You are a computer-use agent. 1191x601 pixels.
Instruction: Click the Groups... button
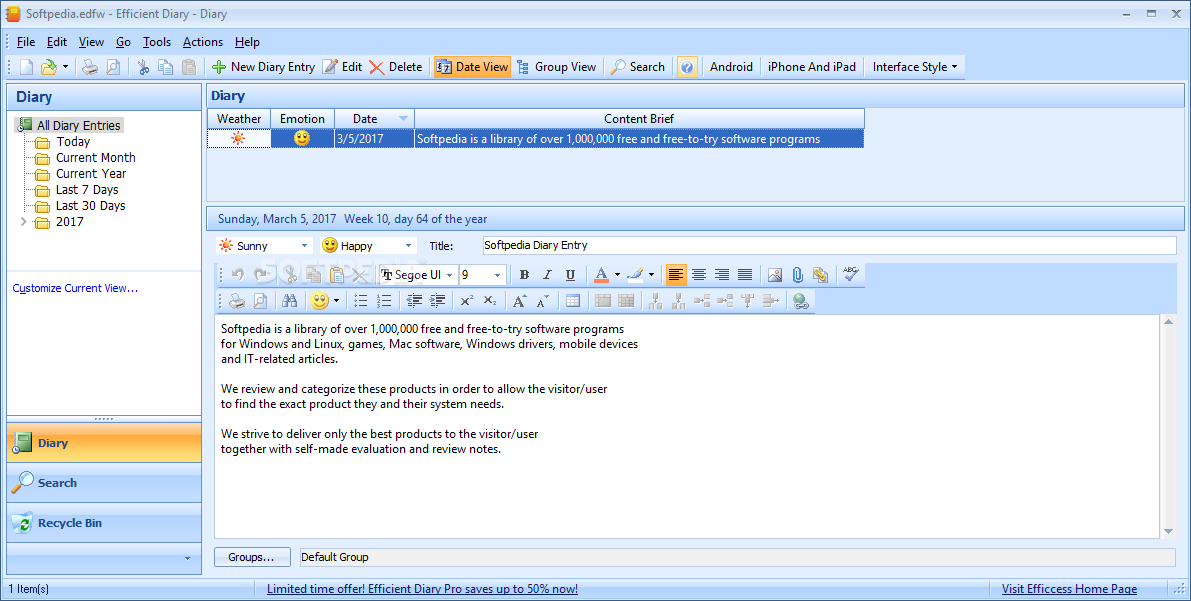251,557
